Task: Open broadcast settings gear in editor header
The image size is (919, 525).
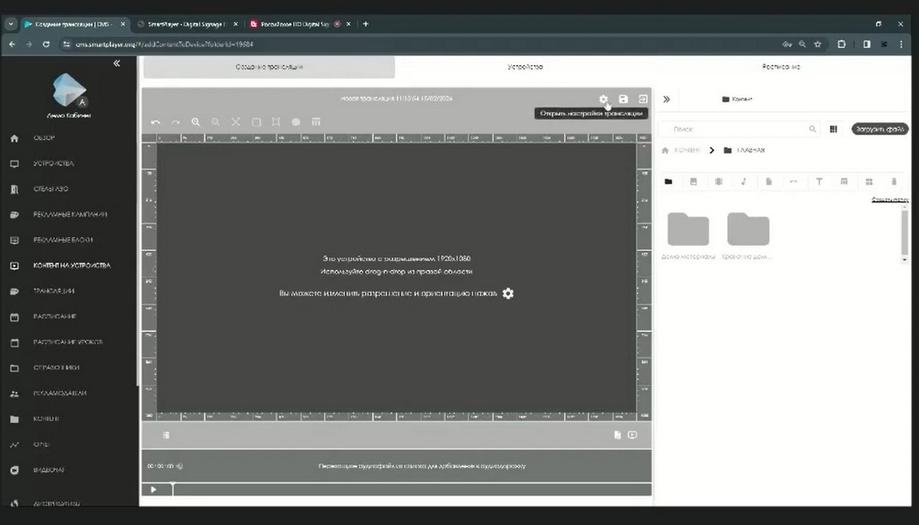Action: 603,99
